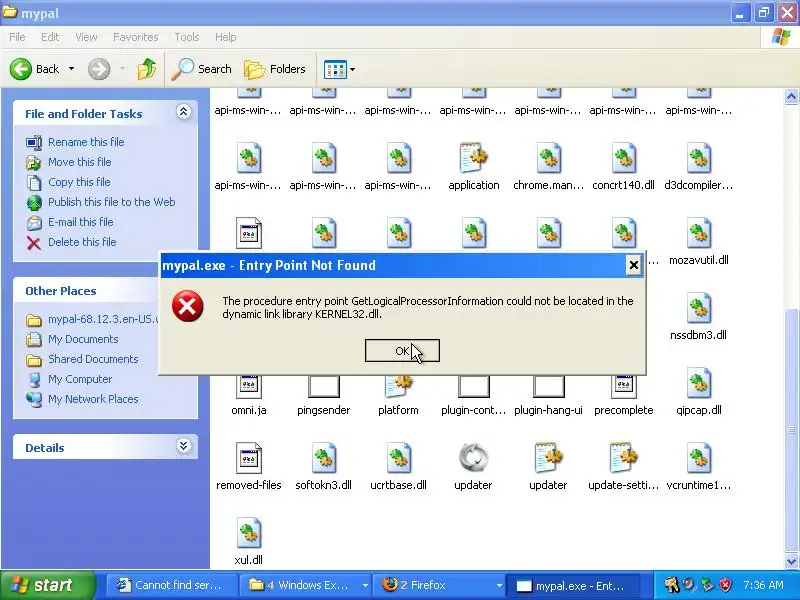This screenshot has height=600, width=800.
Task: Select the updater settings file with gear icon
Action: coord(548,458)
